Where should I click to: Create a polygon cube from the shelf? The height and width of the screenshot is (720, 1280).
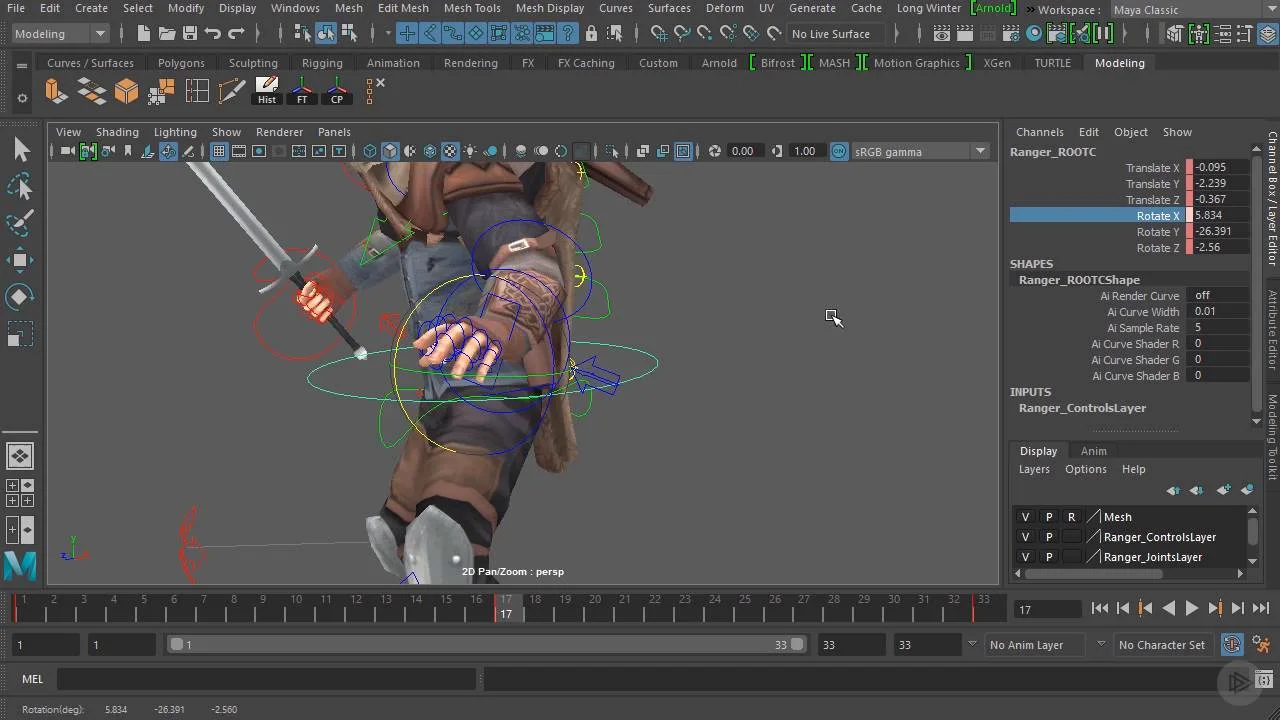(127, 91)
